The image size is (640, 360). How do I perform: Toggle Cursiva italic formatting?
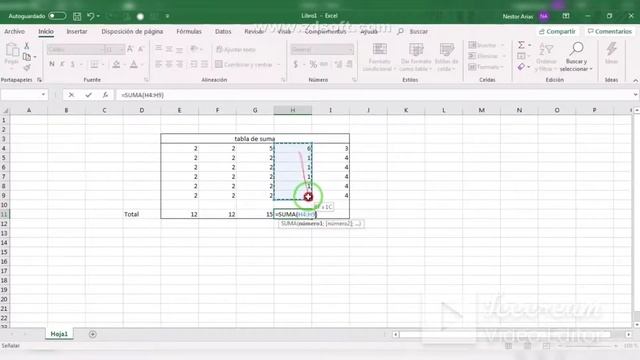click(62, 64)
